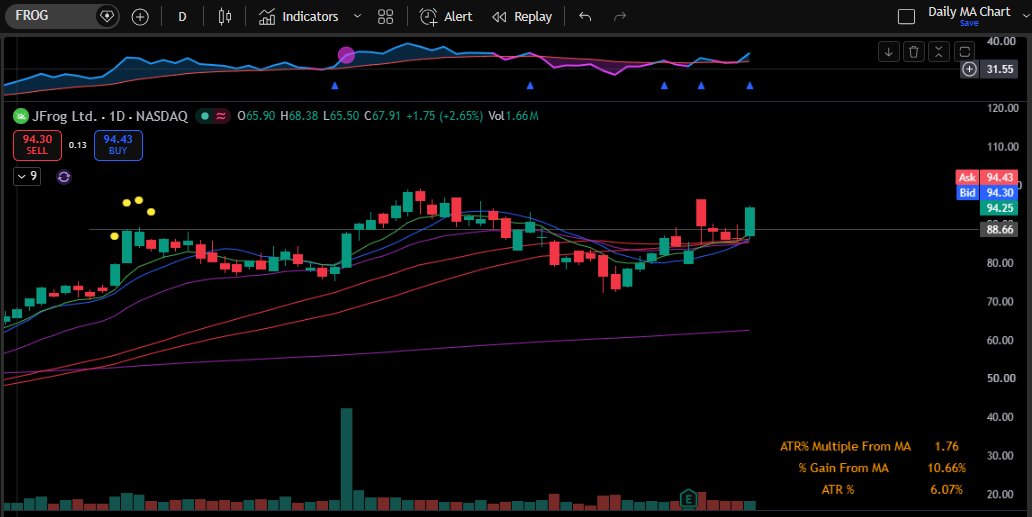This screenshot has width=1032, height=517.
Task: Undo the last chart action
Action: click(585, 16)
